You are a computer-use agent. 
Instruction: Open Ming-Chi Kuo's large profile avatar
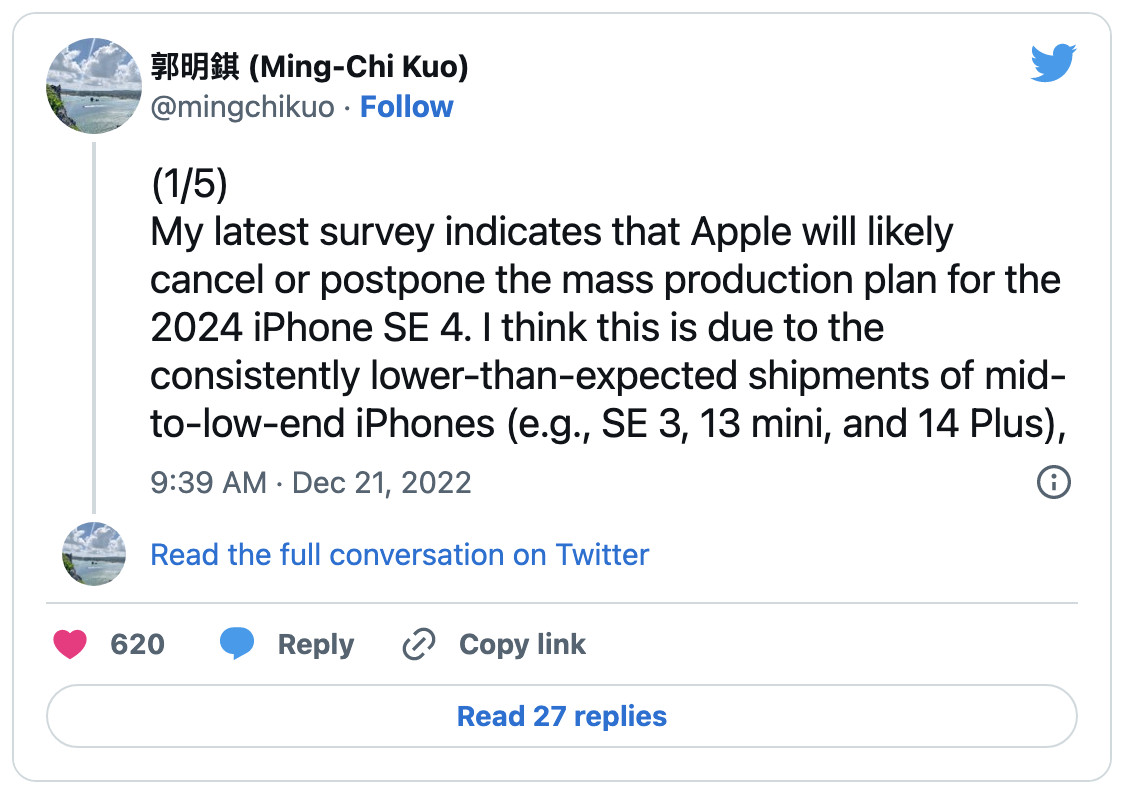[94, 86]
